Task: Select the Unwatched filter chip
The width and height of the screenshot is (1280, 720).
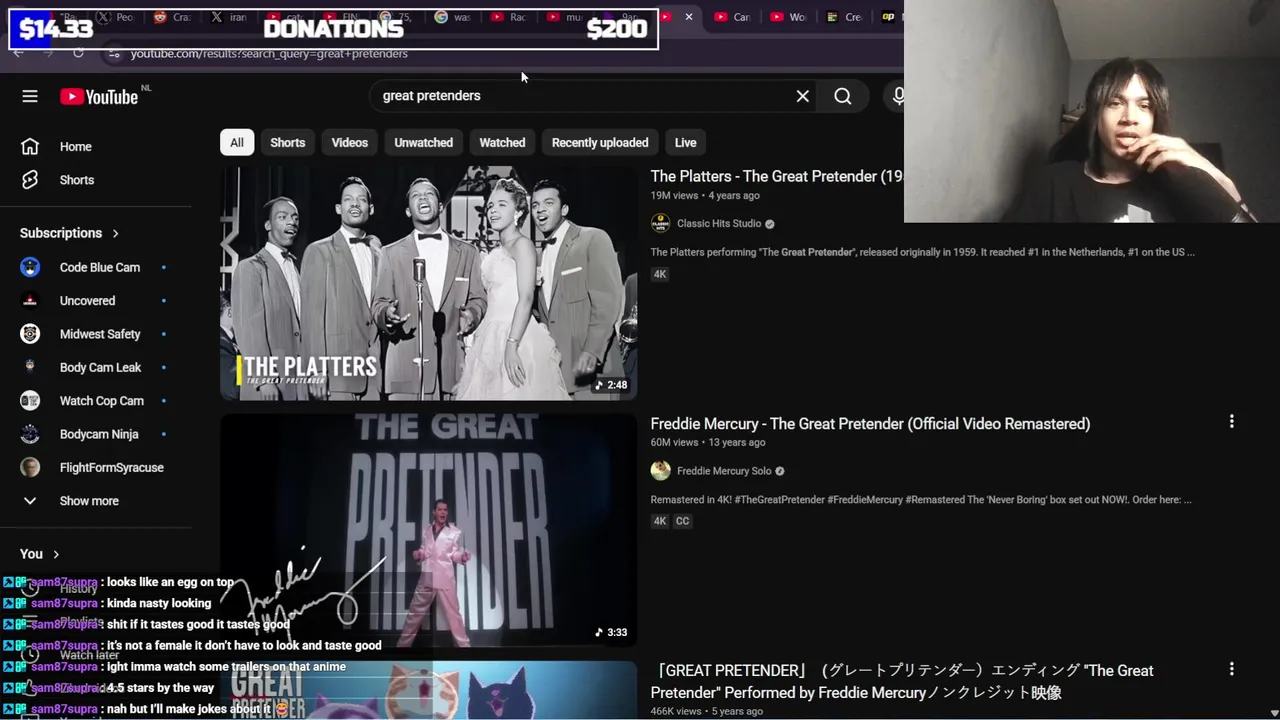Action: [x=423, y=142]
